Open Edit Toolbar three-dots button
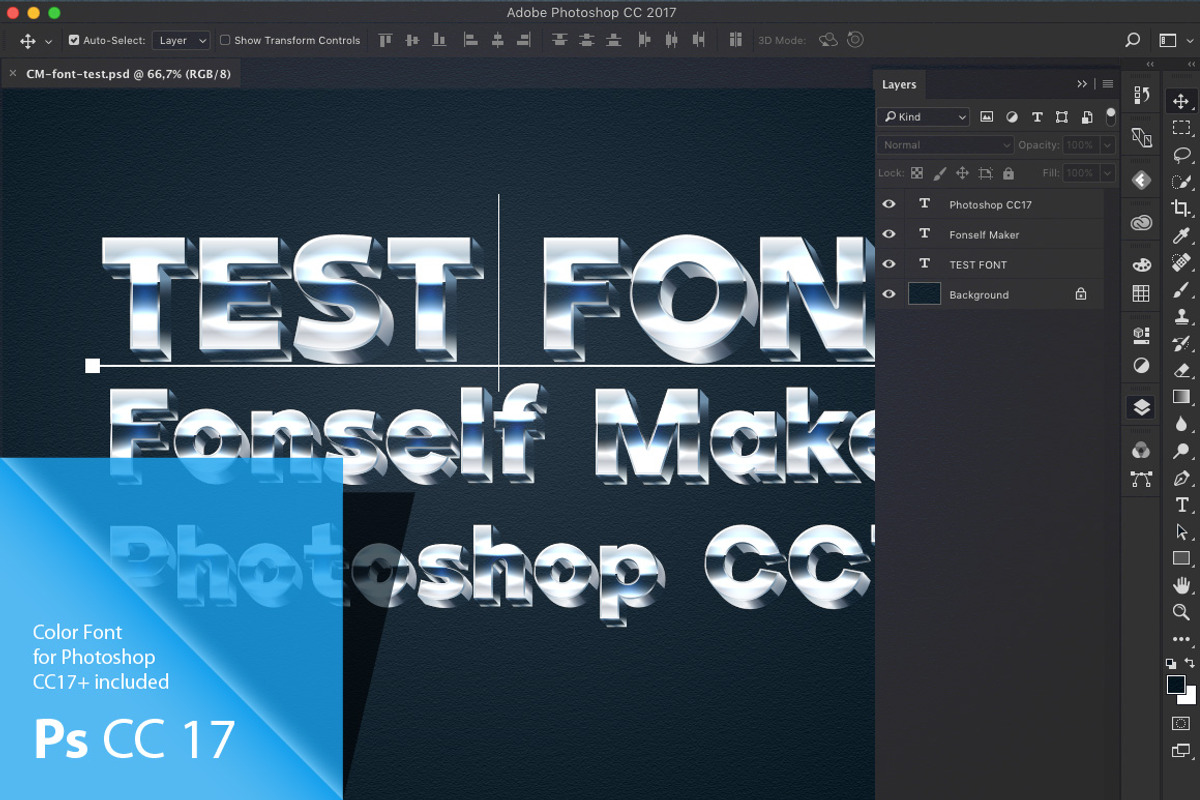This screenshot has width=1200, height=800. click(1181, 639)
